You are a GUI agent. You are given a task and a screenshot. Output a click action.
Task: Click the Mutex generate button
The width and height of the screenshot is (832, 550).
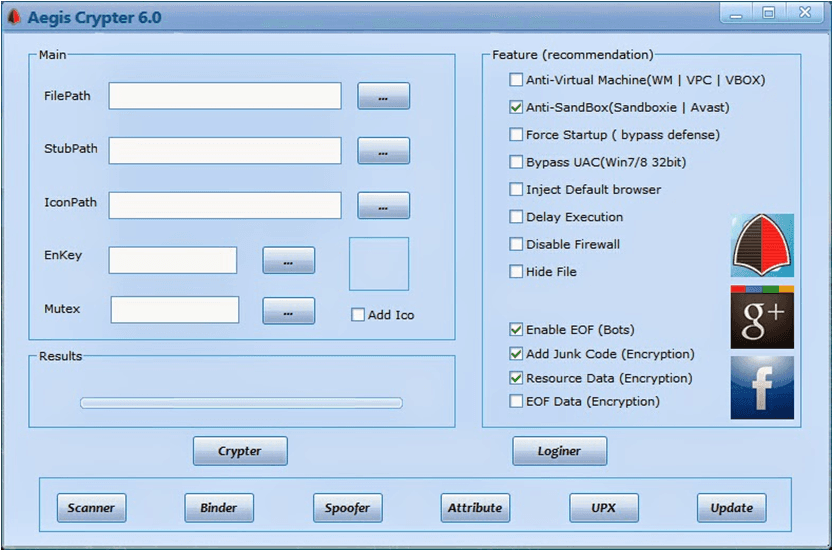pos(288,311)
